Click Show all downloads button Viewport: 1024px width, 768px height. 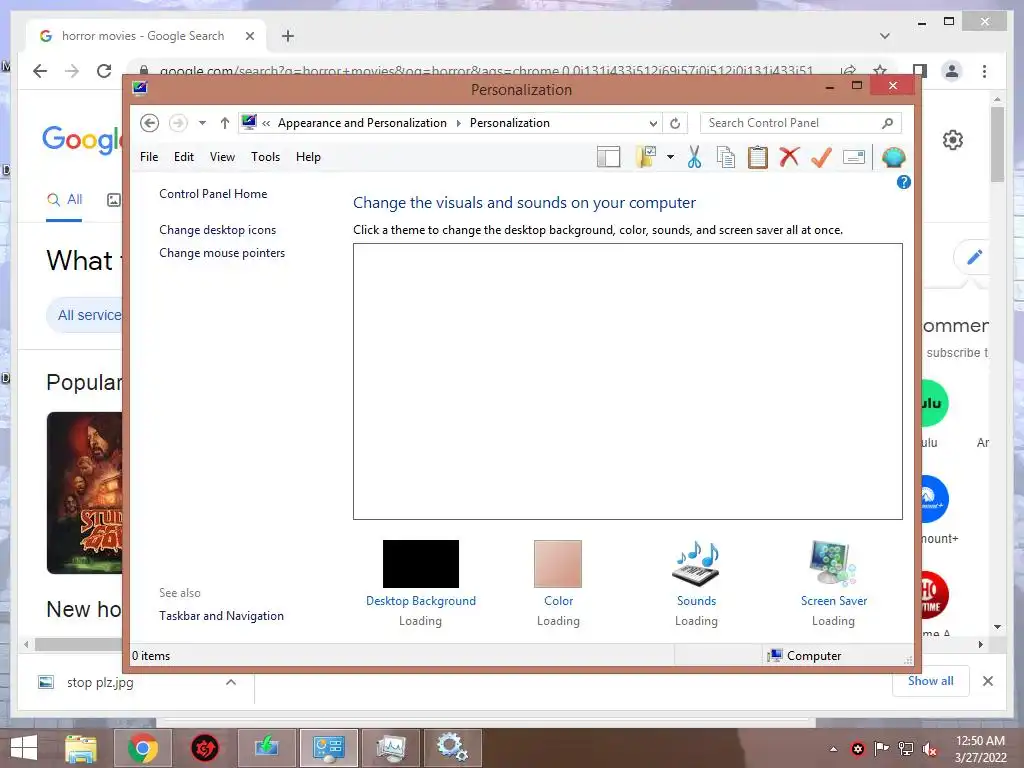(x=931, y=681)
